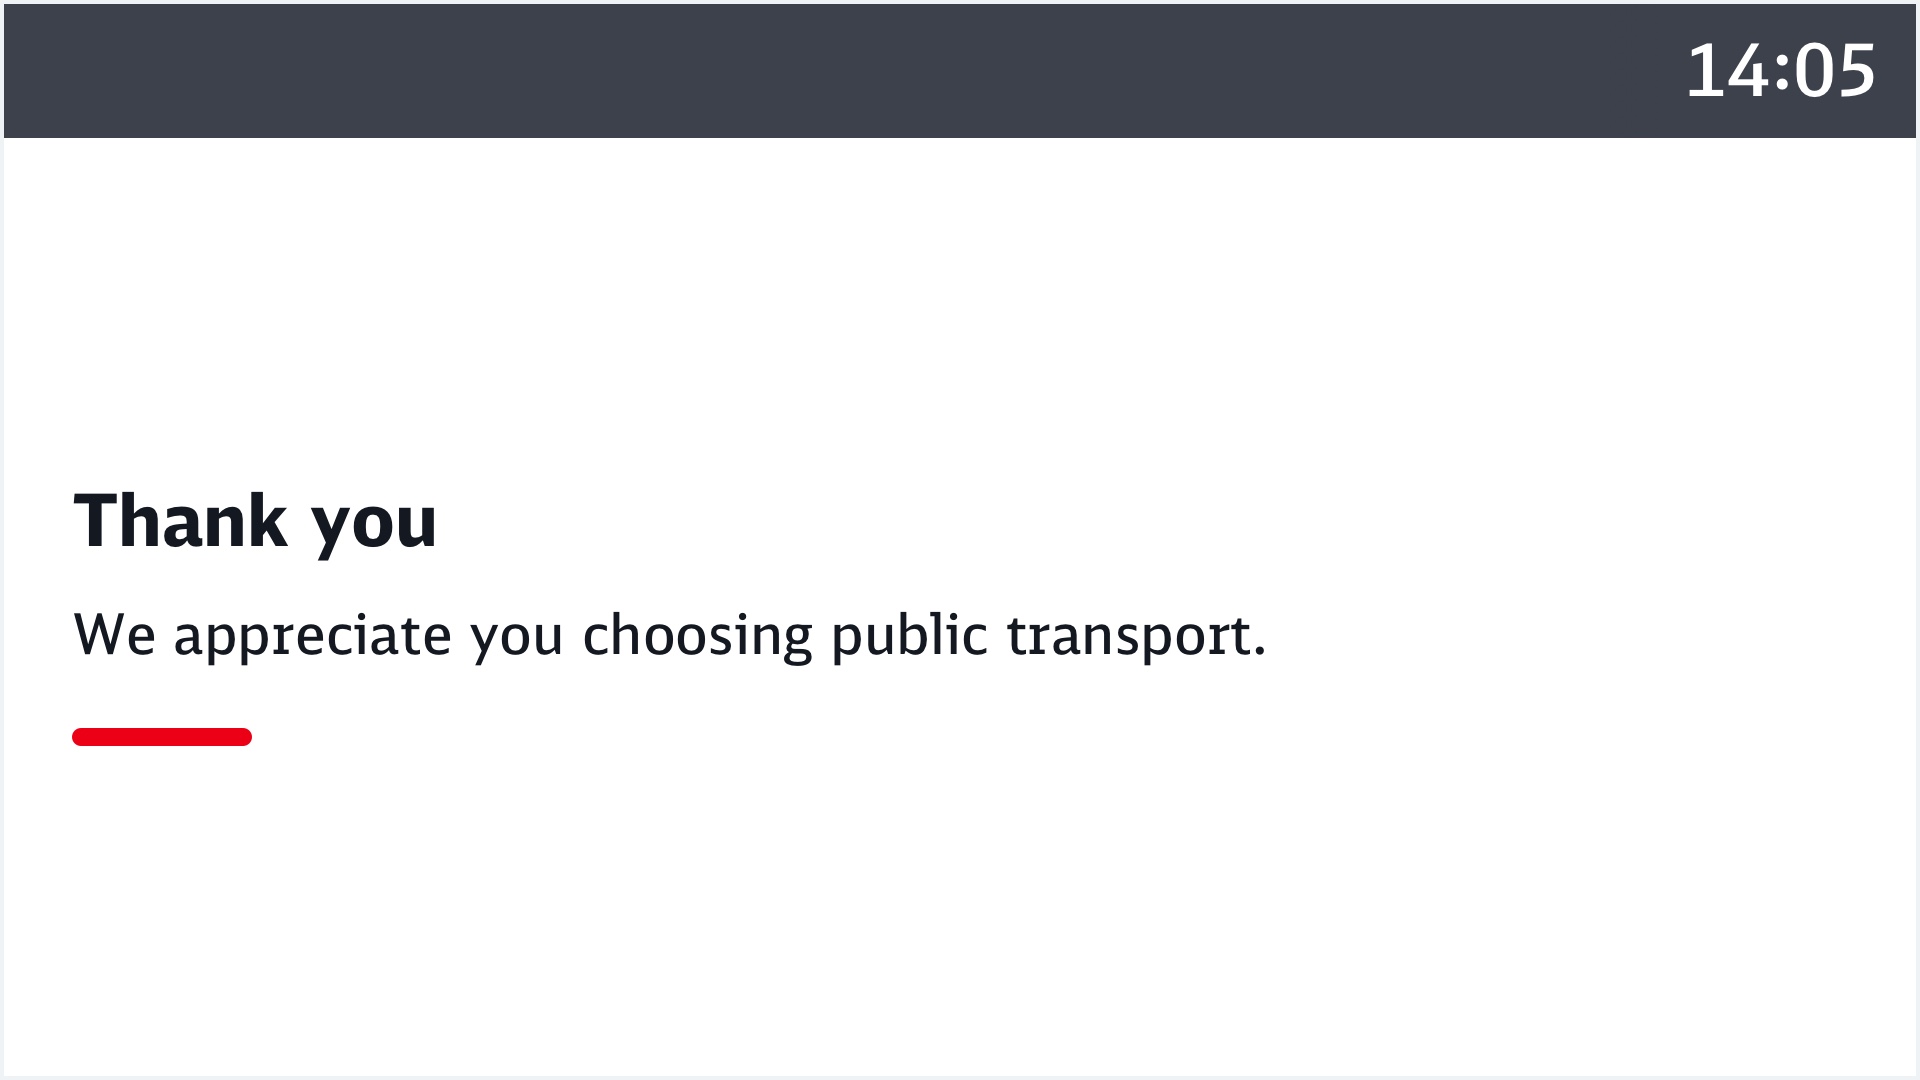Click the bold word "you" in the heading
Viewport: 1920px width, 1080px height.
click(374, 524)
